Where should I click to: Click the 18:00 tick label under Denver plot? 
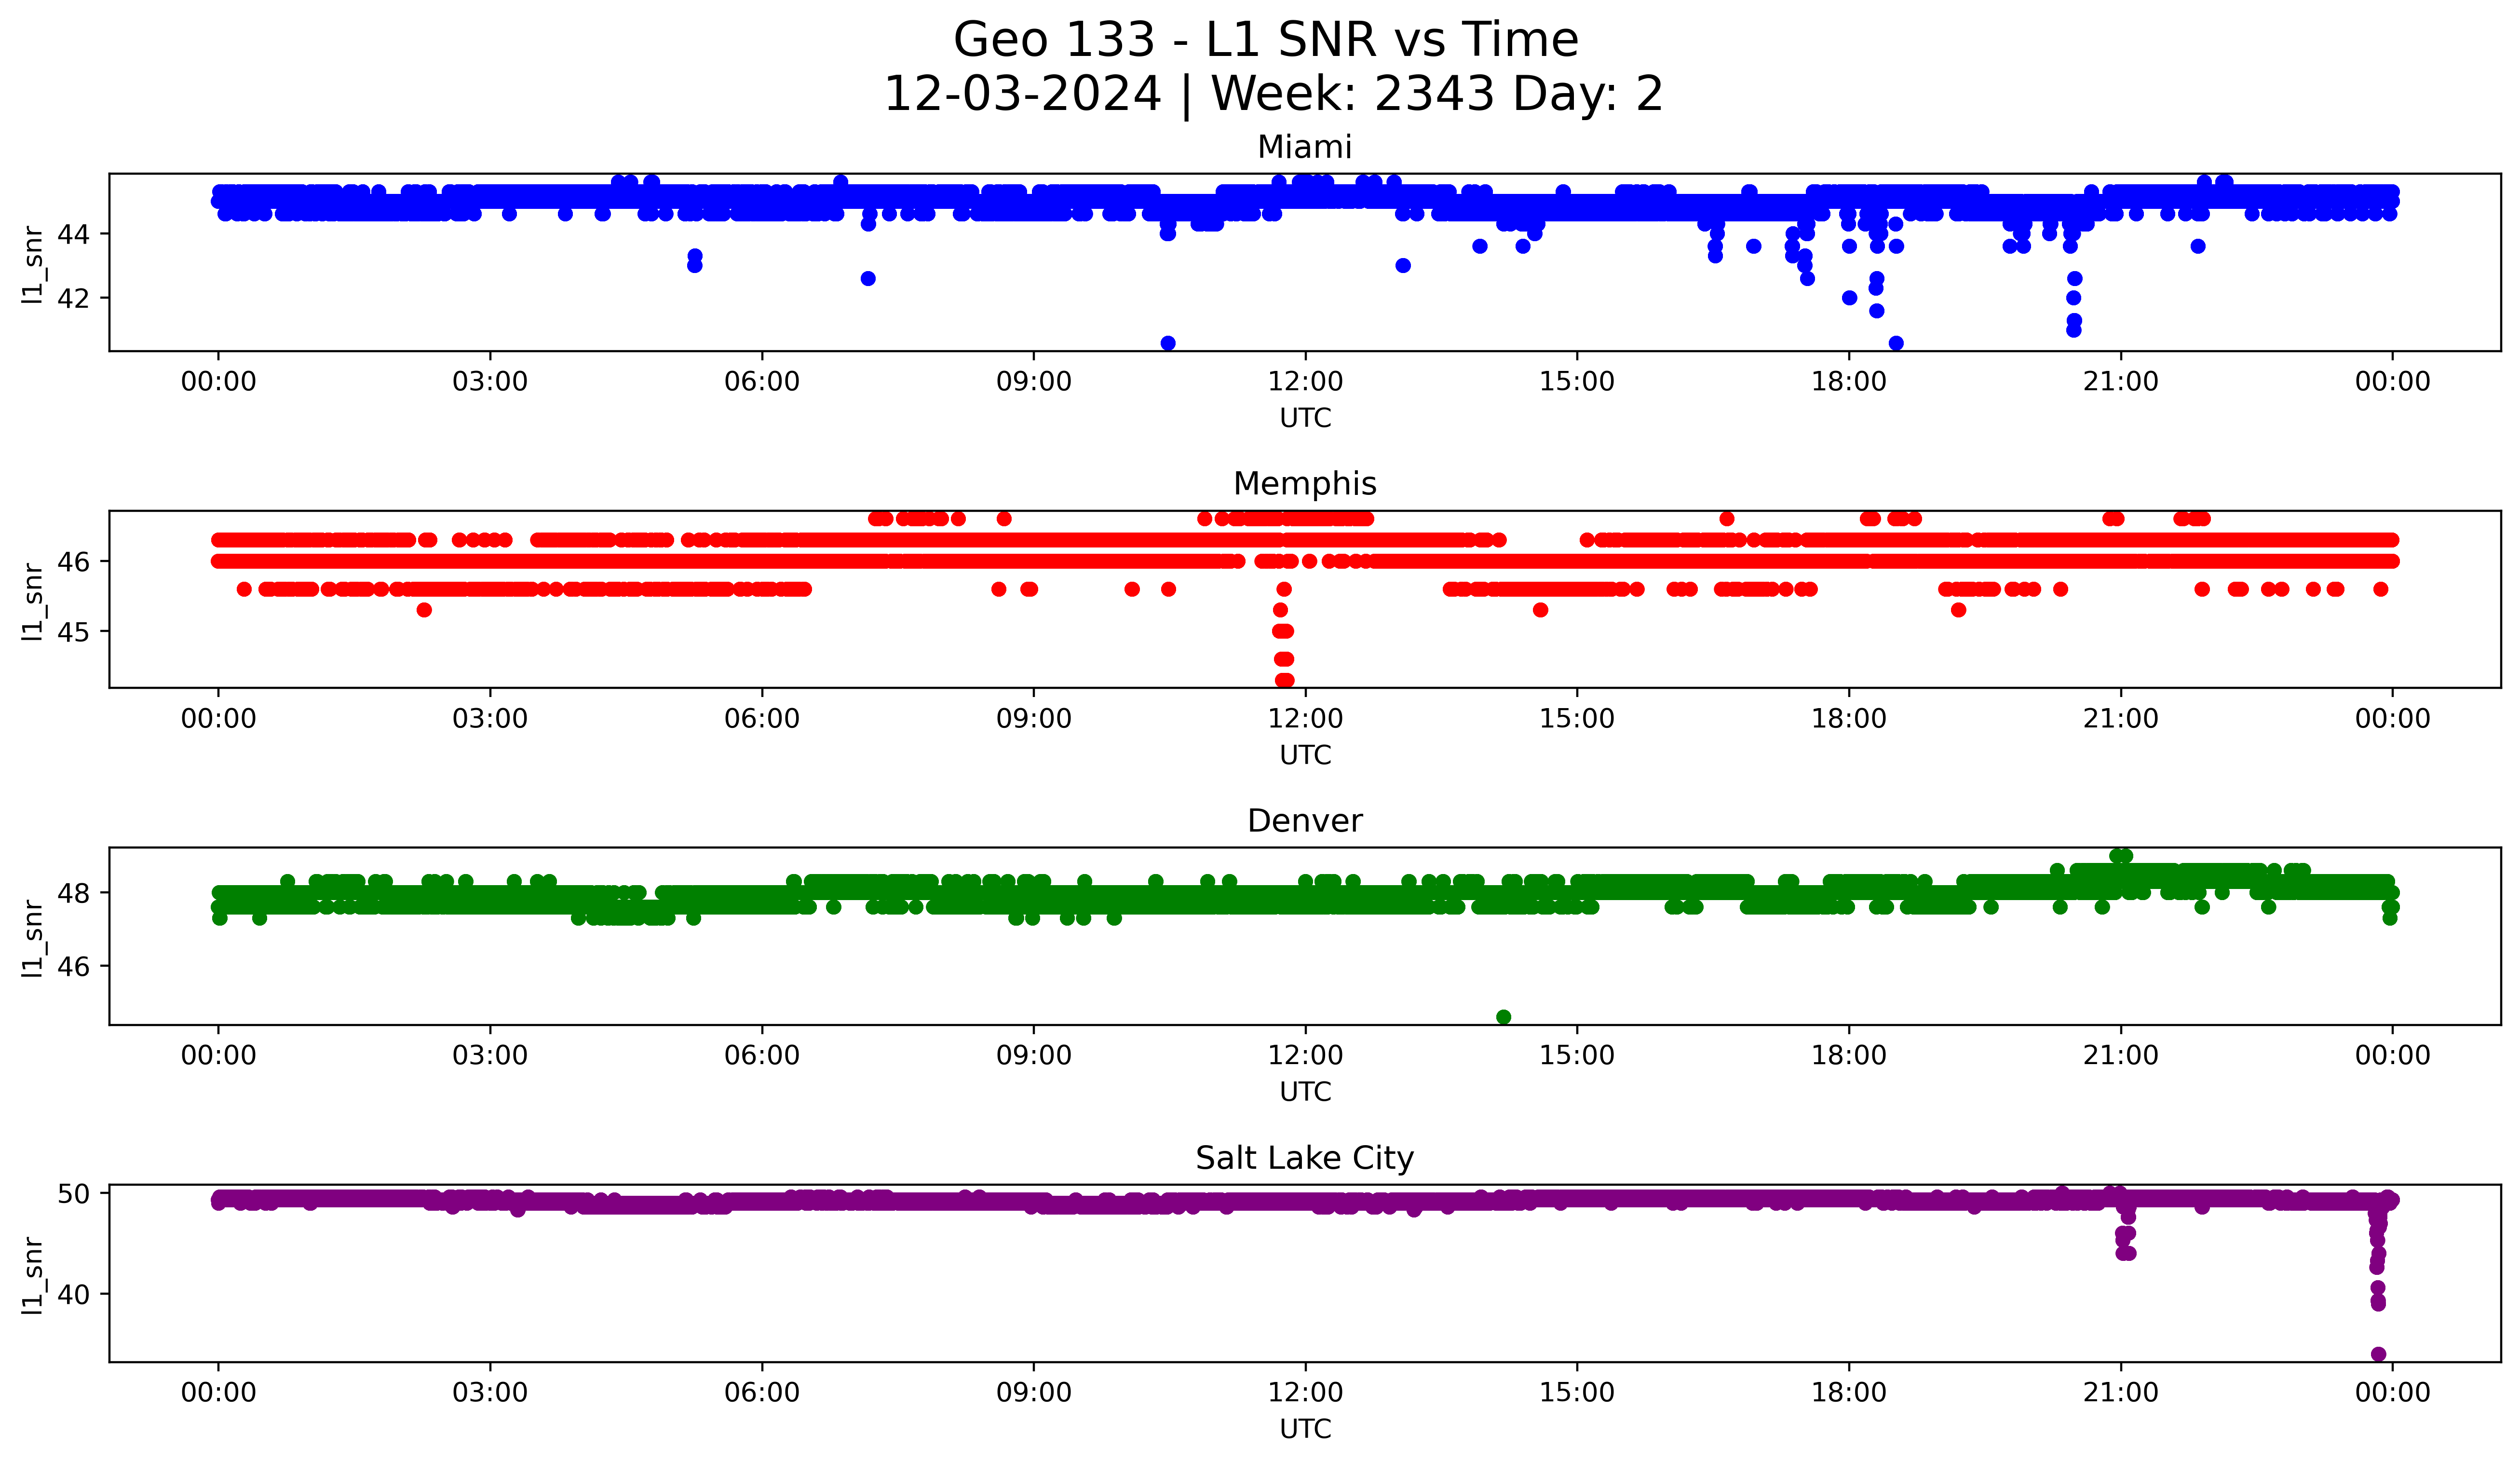[x=1849, y=1056]
